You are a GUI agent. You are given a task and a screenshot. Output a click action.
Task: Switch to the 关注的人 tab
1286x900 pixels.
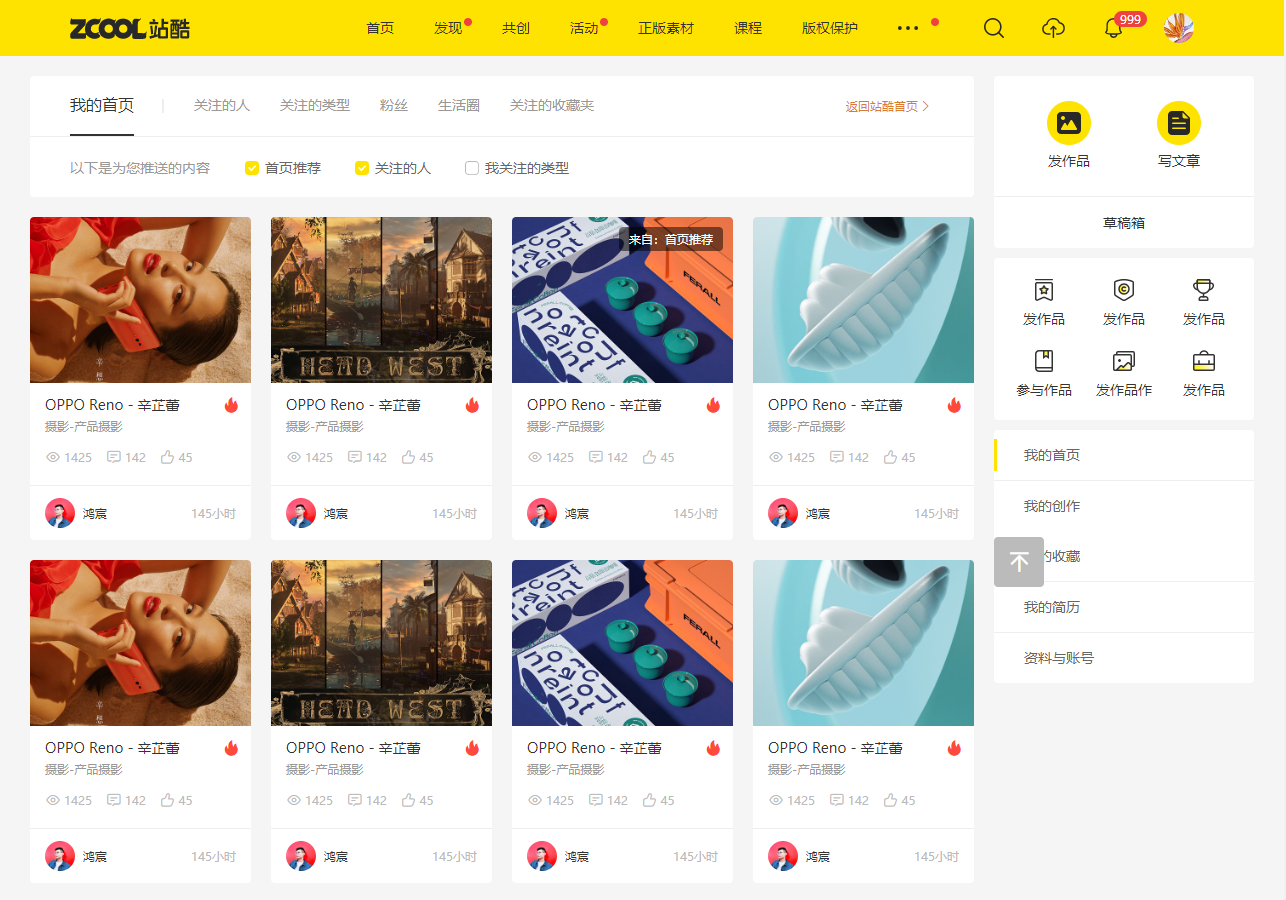tap(222, 105)
